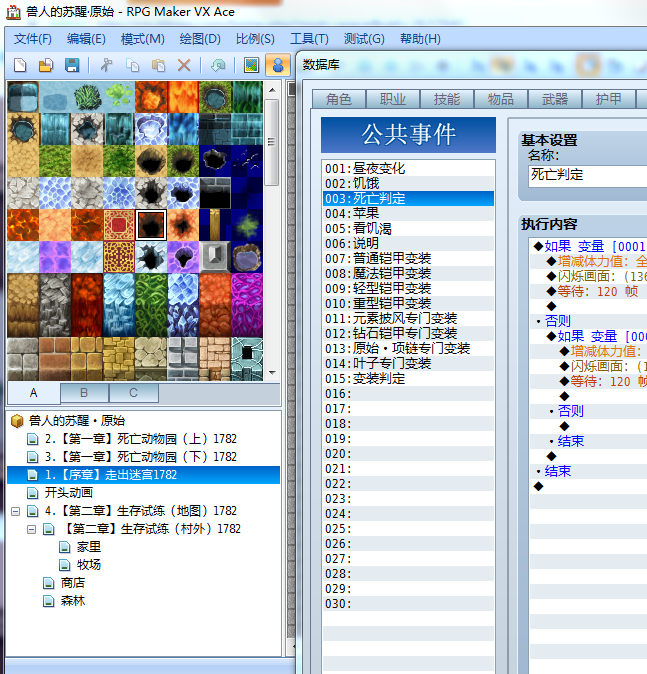Select map 3.【第一章】死亡动物园（下）1782

coord(140,457)
